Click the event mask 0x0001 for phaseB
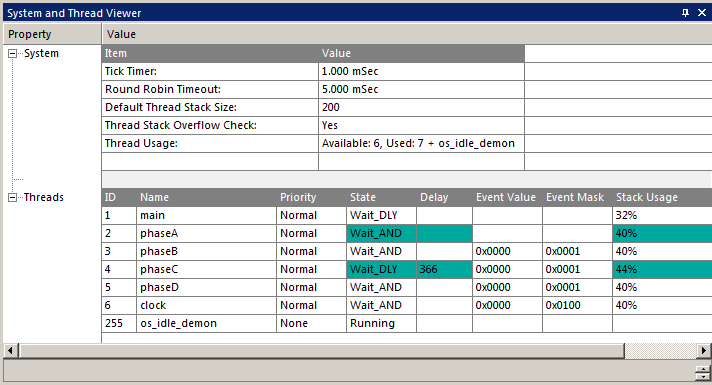 577,251
